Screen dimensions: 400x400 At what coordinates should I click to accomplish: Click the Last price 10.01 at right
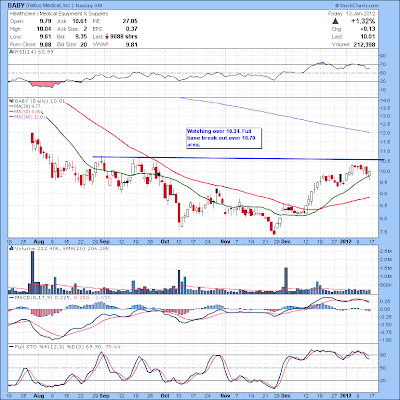point(368,37)
